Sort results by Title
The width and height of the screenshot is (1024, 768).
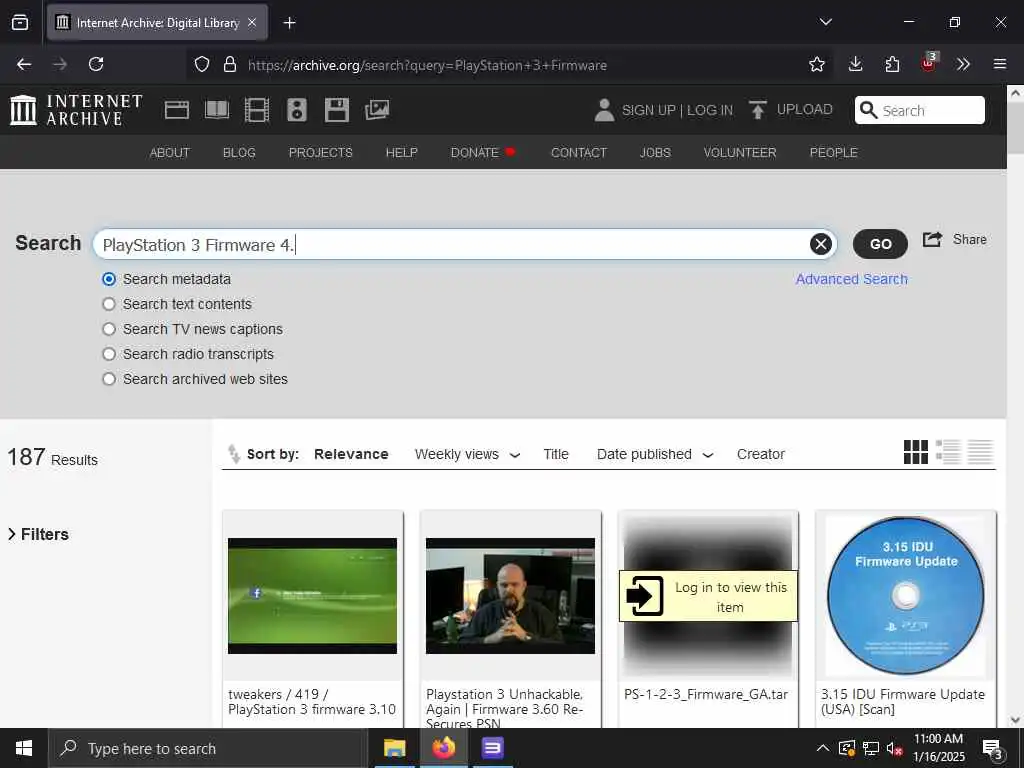[556, 454]
